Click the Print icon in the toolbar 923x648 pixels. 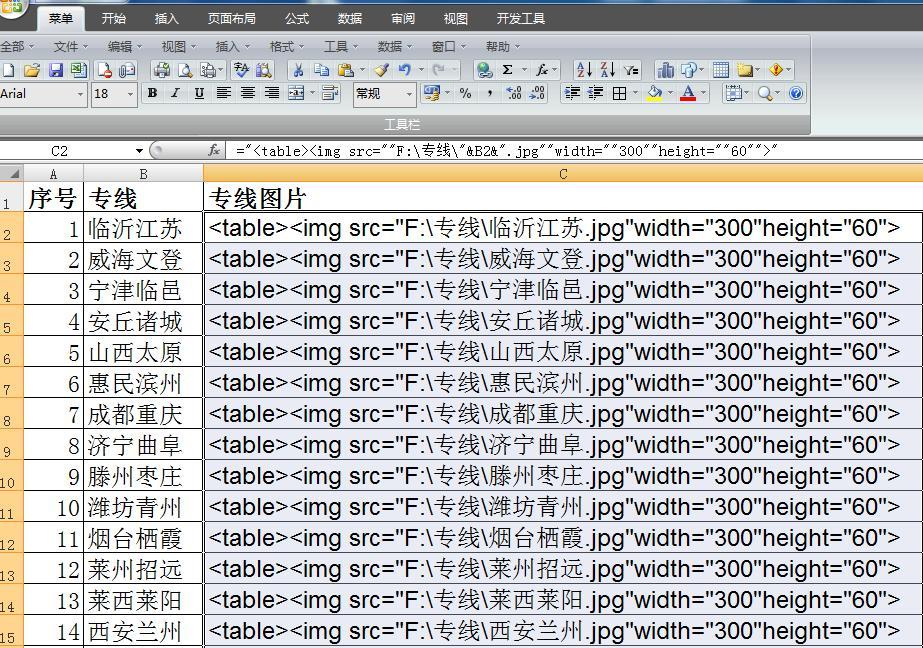pos(161,70)
